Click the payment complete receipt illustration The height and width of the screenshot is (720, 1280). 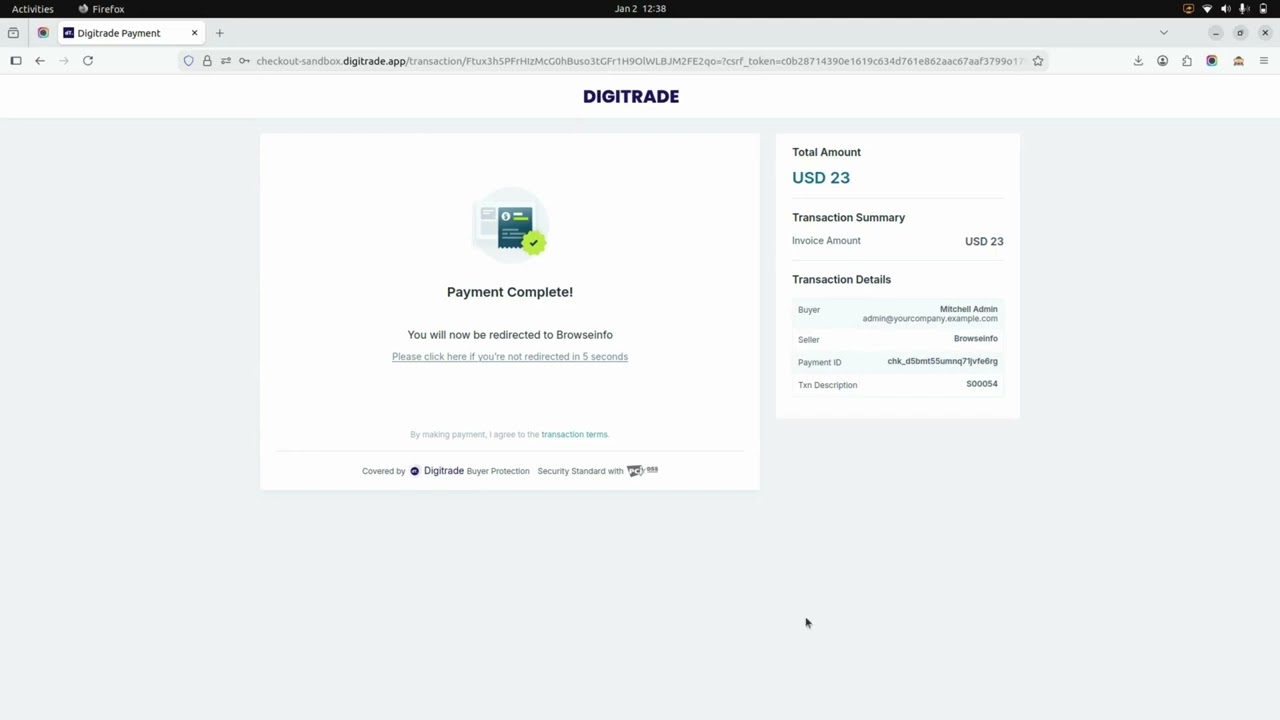pos(510,227)
